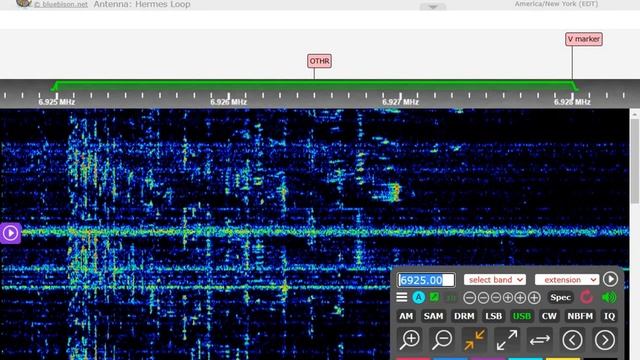
Task: Click the 'Antenna: Hermes Loop' title text
Action: click(142, 4)
